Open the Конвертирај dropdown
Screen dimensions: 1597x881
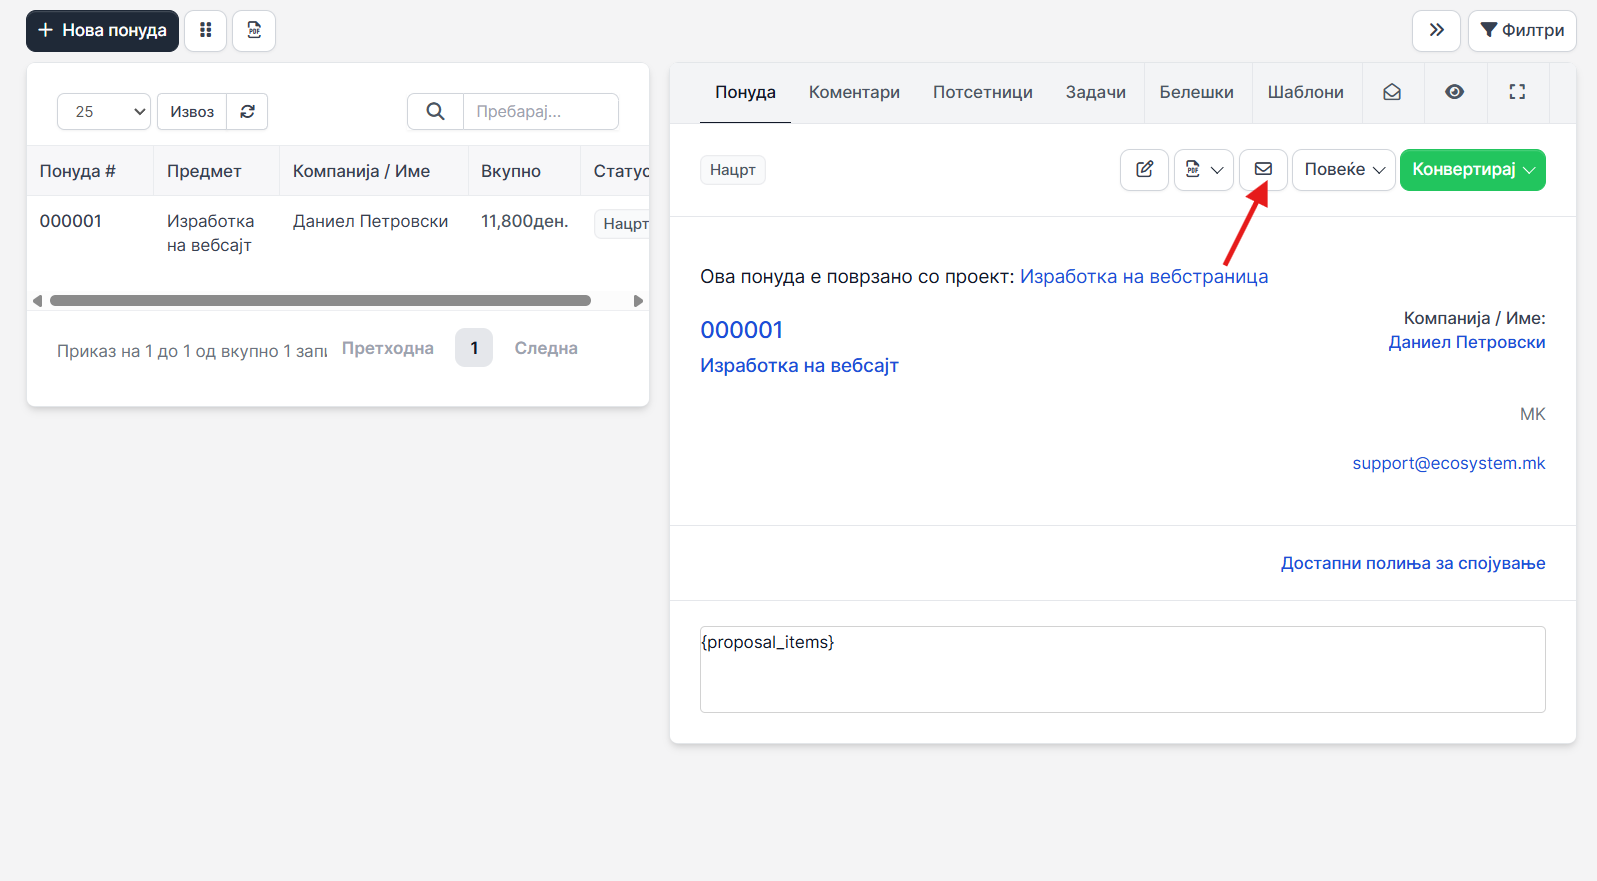click(1472, 170)
